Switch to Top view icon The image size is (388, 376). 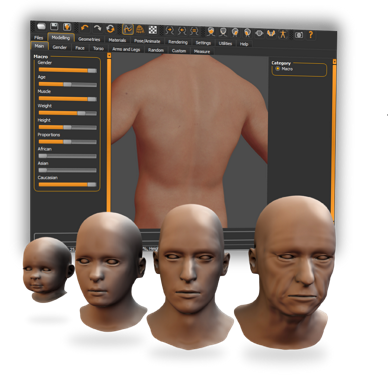[x=259, y=33]
